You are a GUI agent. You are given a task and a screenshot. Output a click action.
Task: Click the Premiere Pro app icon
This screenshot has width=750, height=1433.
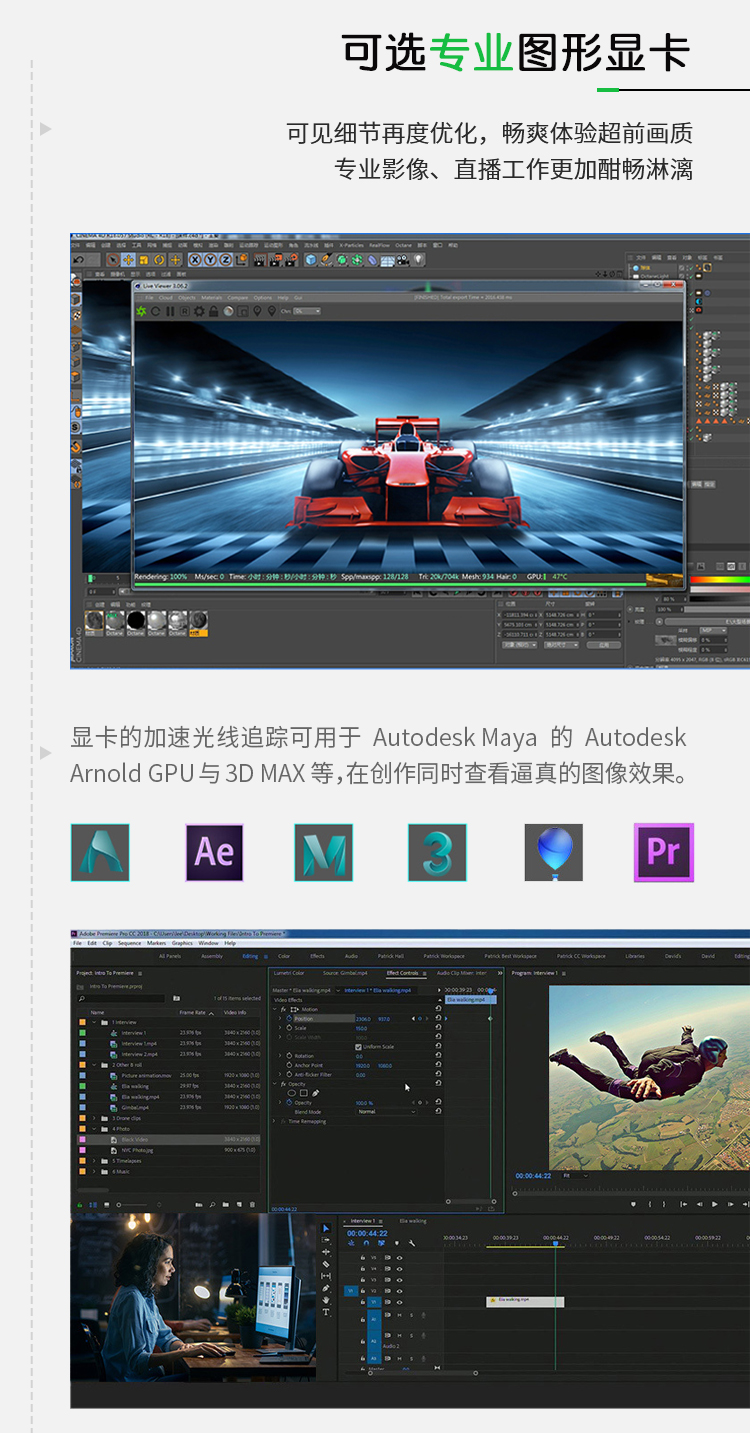663,852
